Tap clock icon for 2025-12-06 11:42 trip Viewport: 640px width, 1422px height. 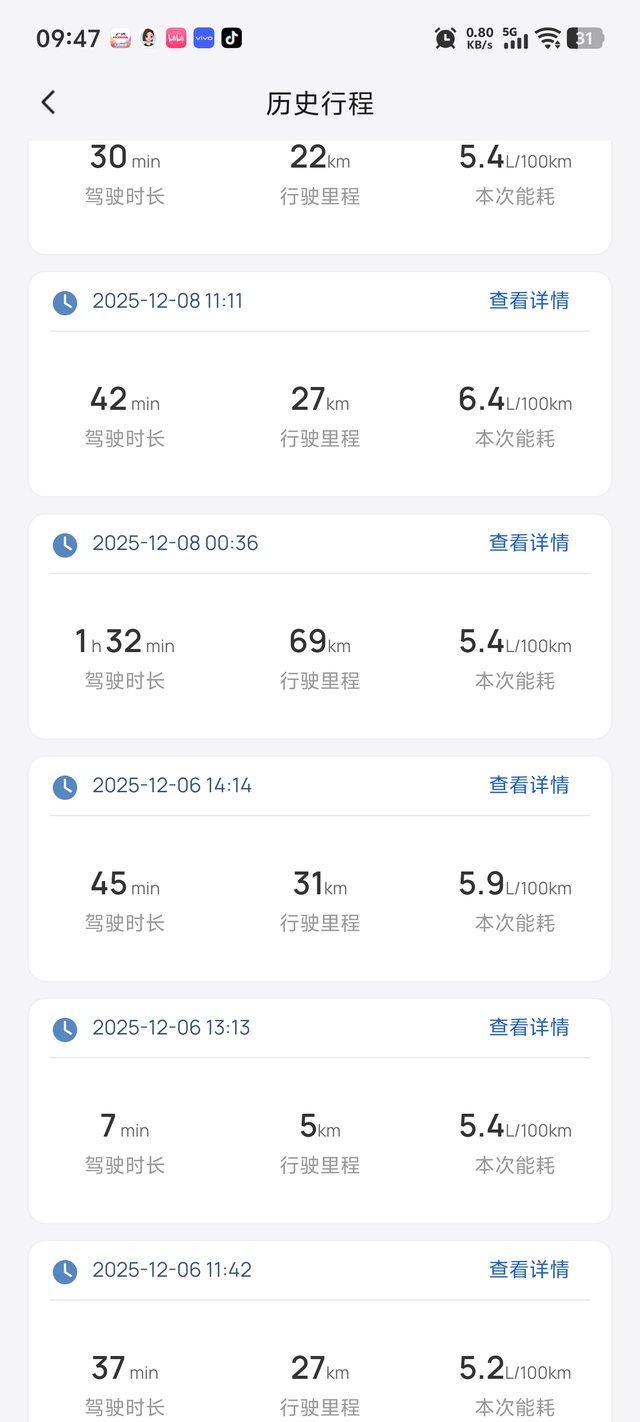65,1270
